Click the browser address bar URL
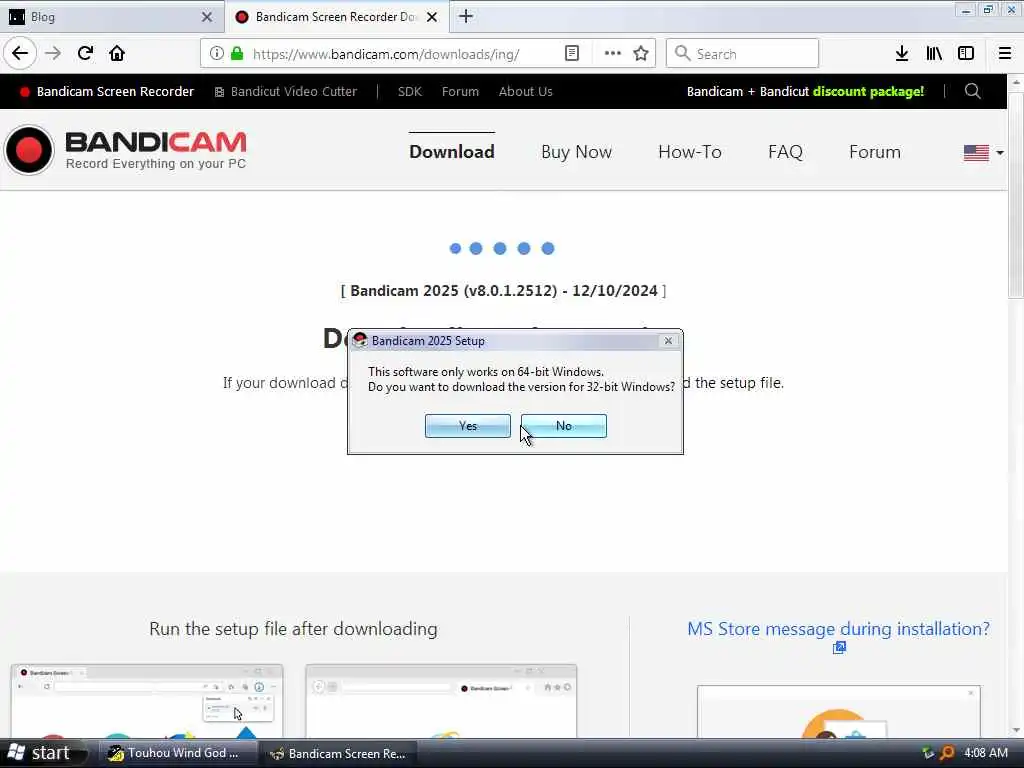The width and height of the screenshot is (1024, 768). click(386, 54)
